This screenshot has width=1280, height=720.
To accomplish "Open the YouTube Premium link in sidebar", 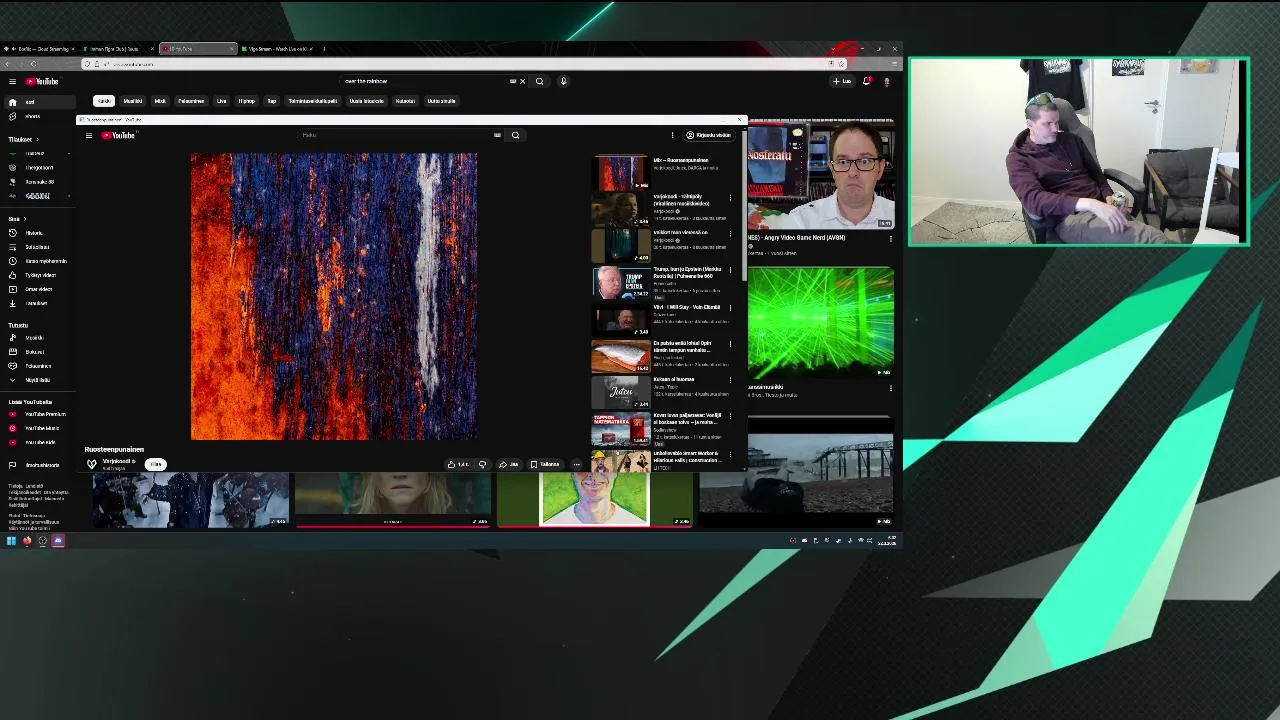I will (x=40, y=414).
